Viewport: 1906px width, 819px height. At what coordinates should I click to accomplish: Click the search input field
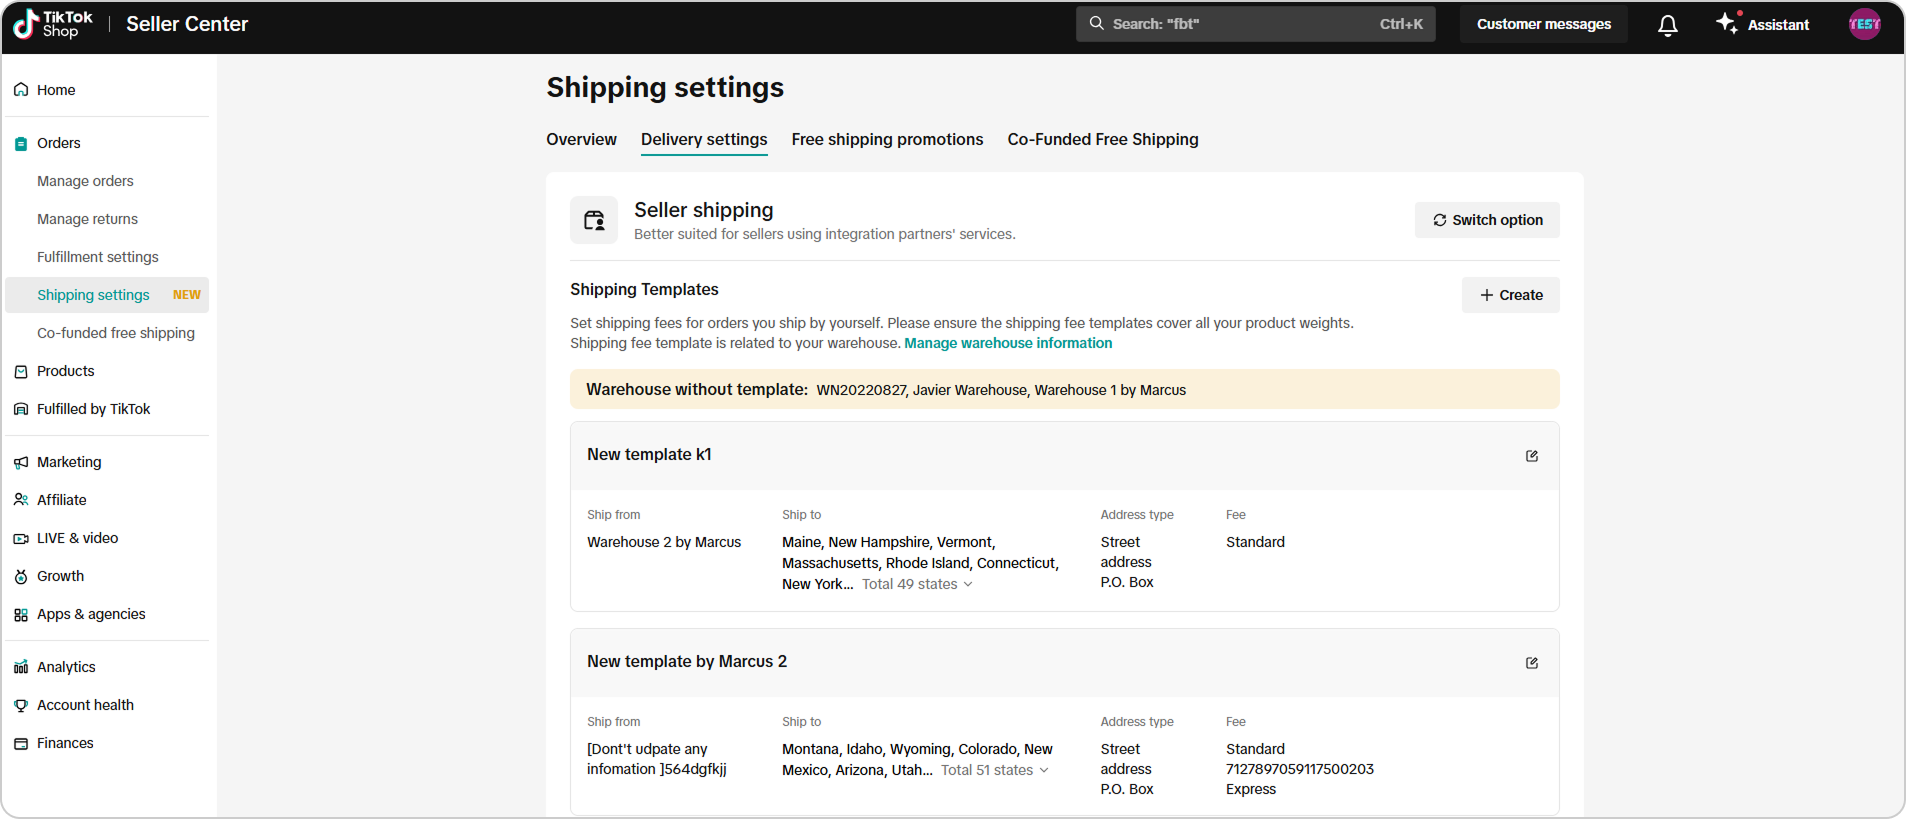click(x=1240, y=24)
